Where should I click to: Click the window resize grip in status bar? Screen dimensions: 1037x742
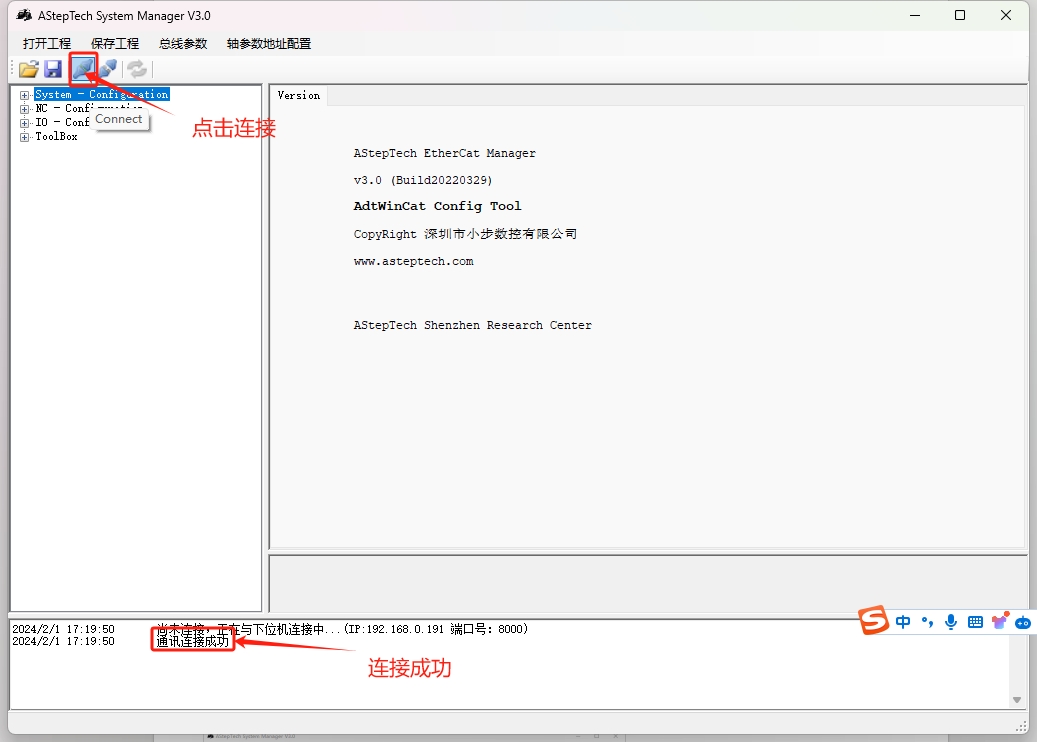tap(1022, 726)
